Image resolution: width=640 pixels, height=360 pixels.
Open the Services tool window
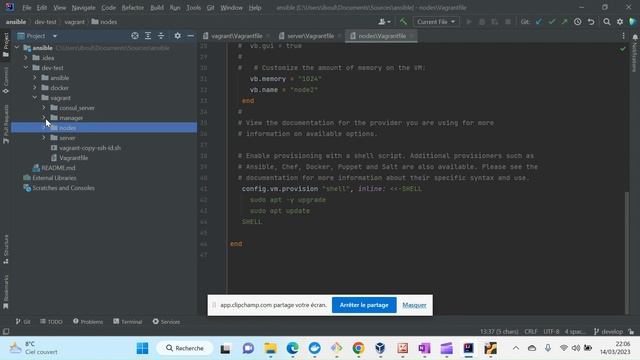pos(166,322)
